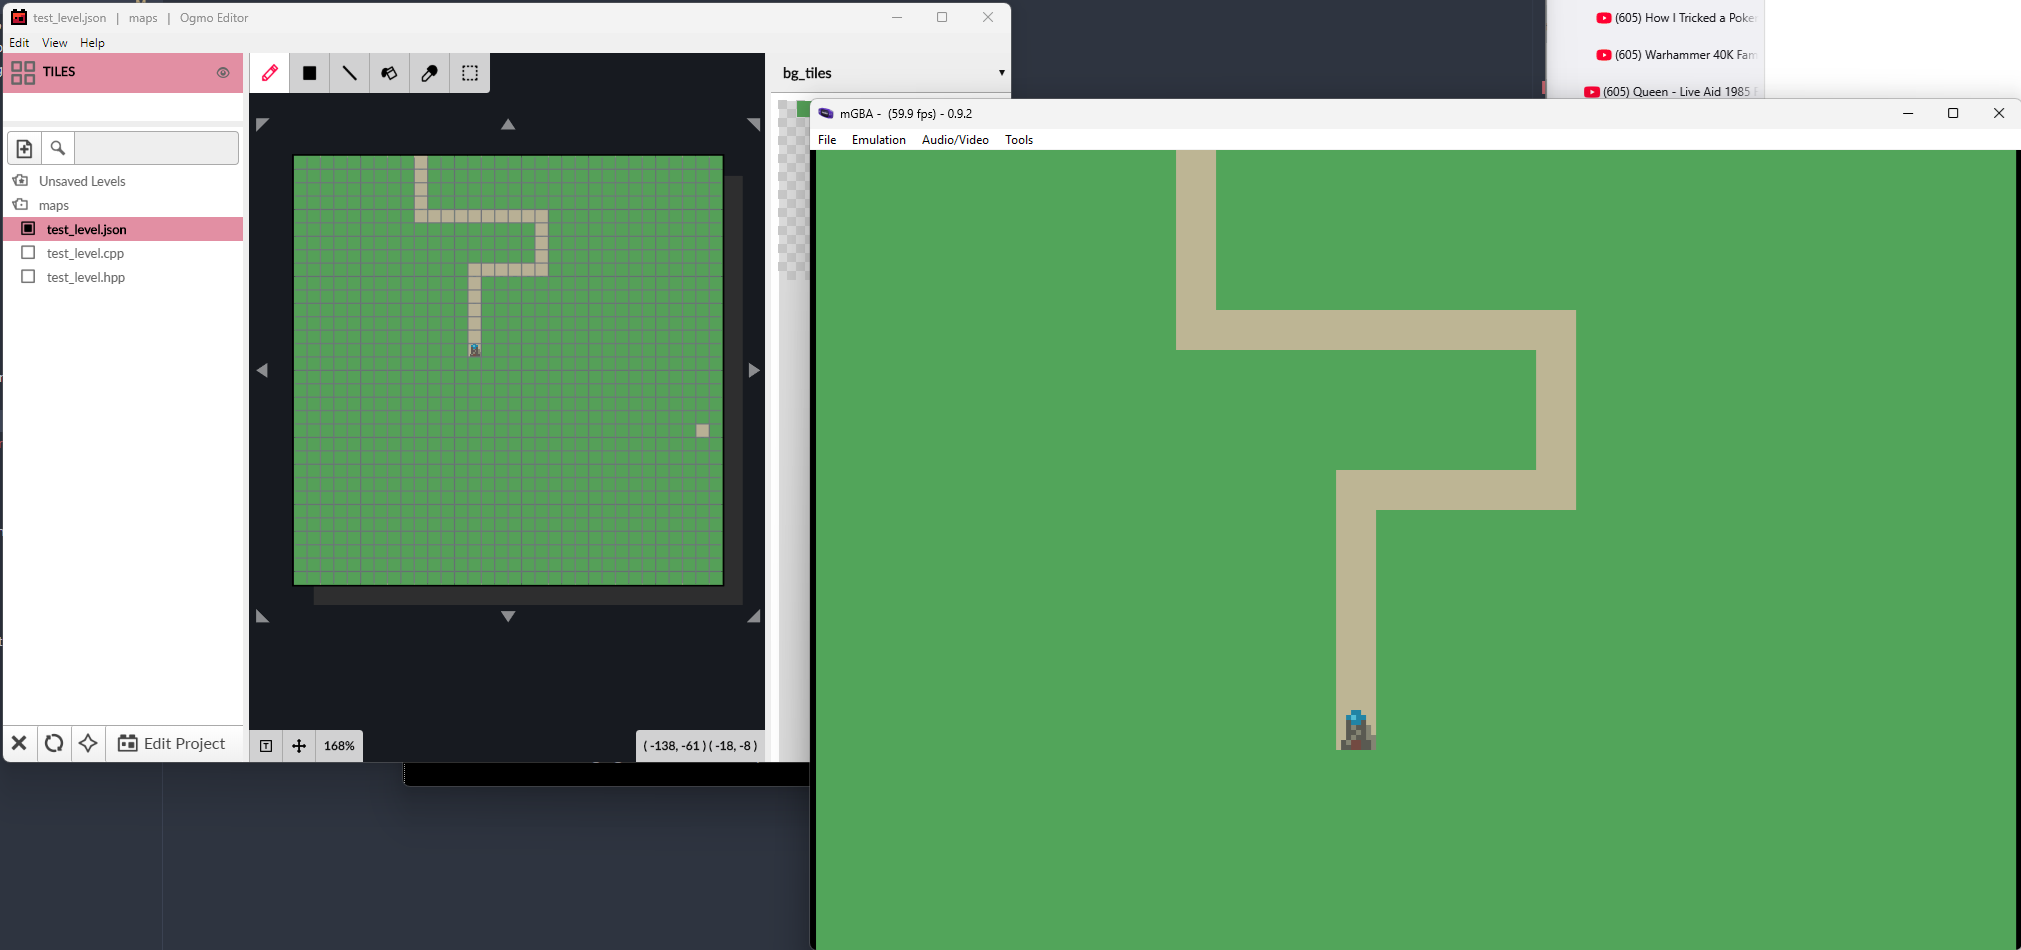Open the View menu in Ogmo Editor

(x=54, y=42)
